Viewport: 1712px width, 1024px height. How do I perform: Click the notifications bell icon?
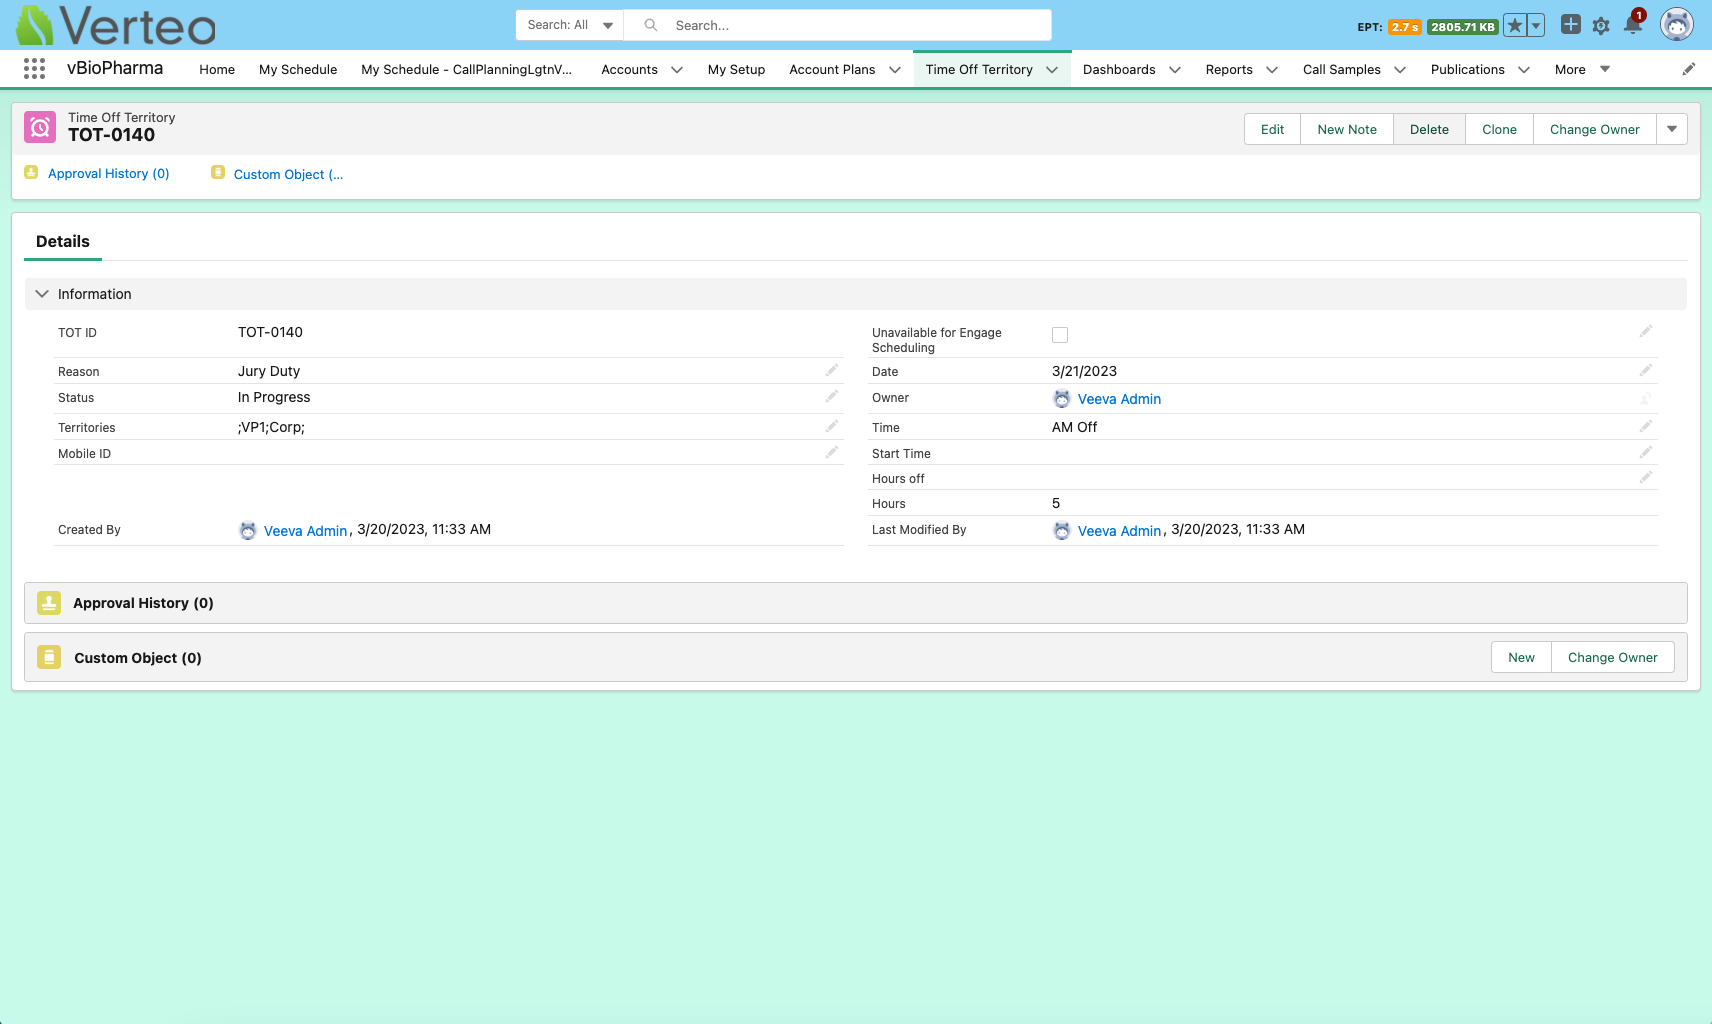point(1633,26)
